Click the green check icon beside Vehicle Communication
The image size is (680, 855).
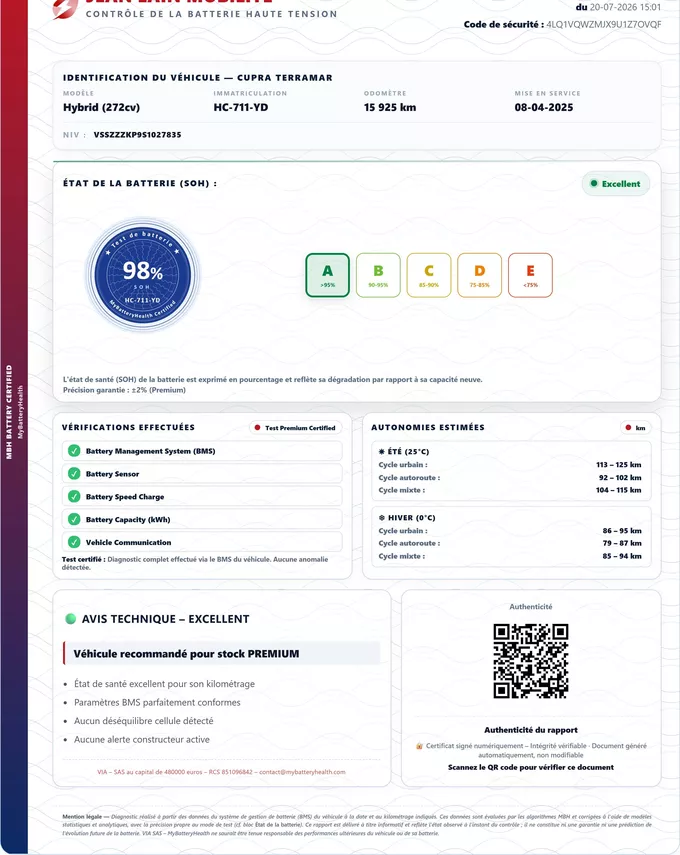click(x=74, y=543)
